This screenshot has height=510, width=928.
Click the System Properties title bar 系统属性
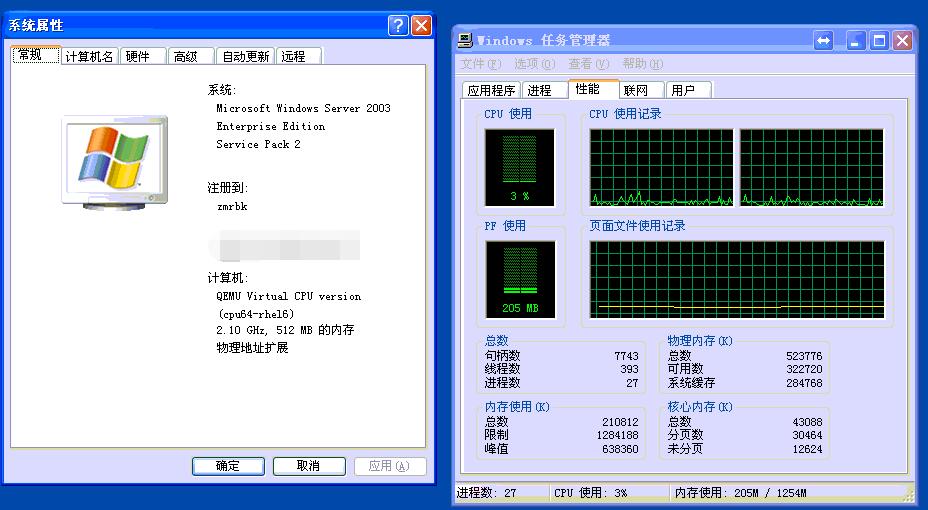[36, 25]
